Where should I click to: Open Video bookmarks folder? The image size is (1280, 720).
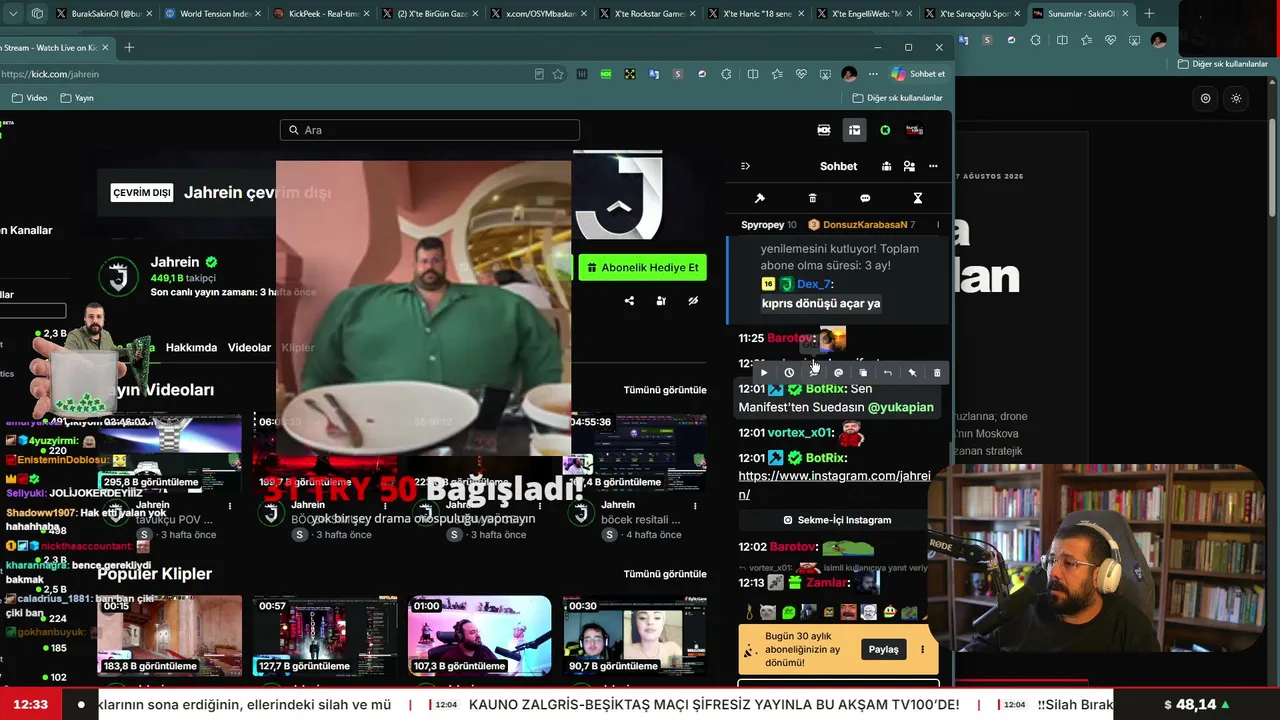pyautogui.click(x=30, y=98)
